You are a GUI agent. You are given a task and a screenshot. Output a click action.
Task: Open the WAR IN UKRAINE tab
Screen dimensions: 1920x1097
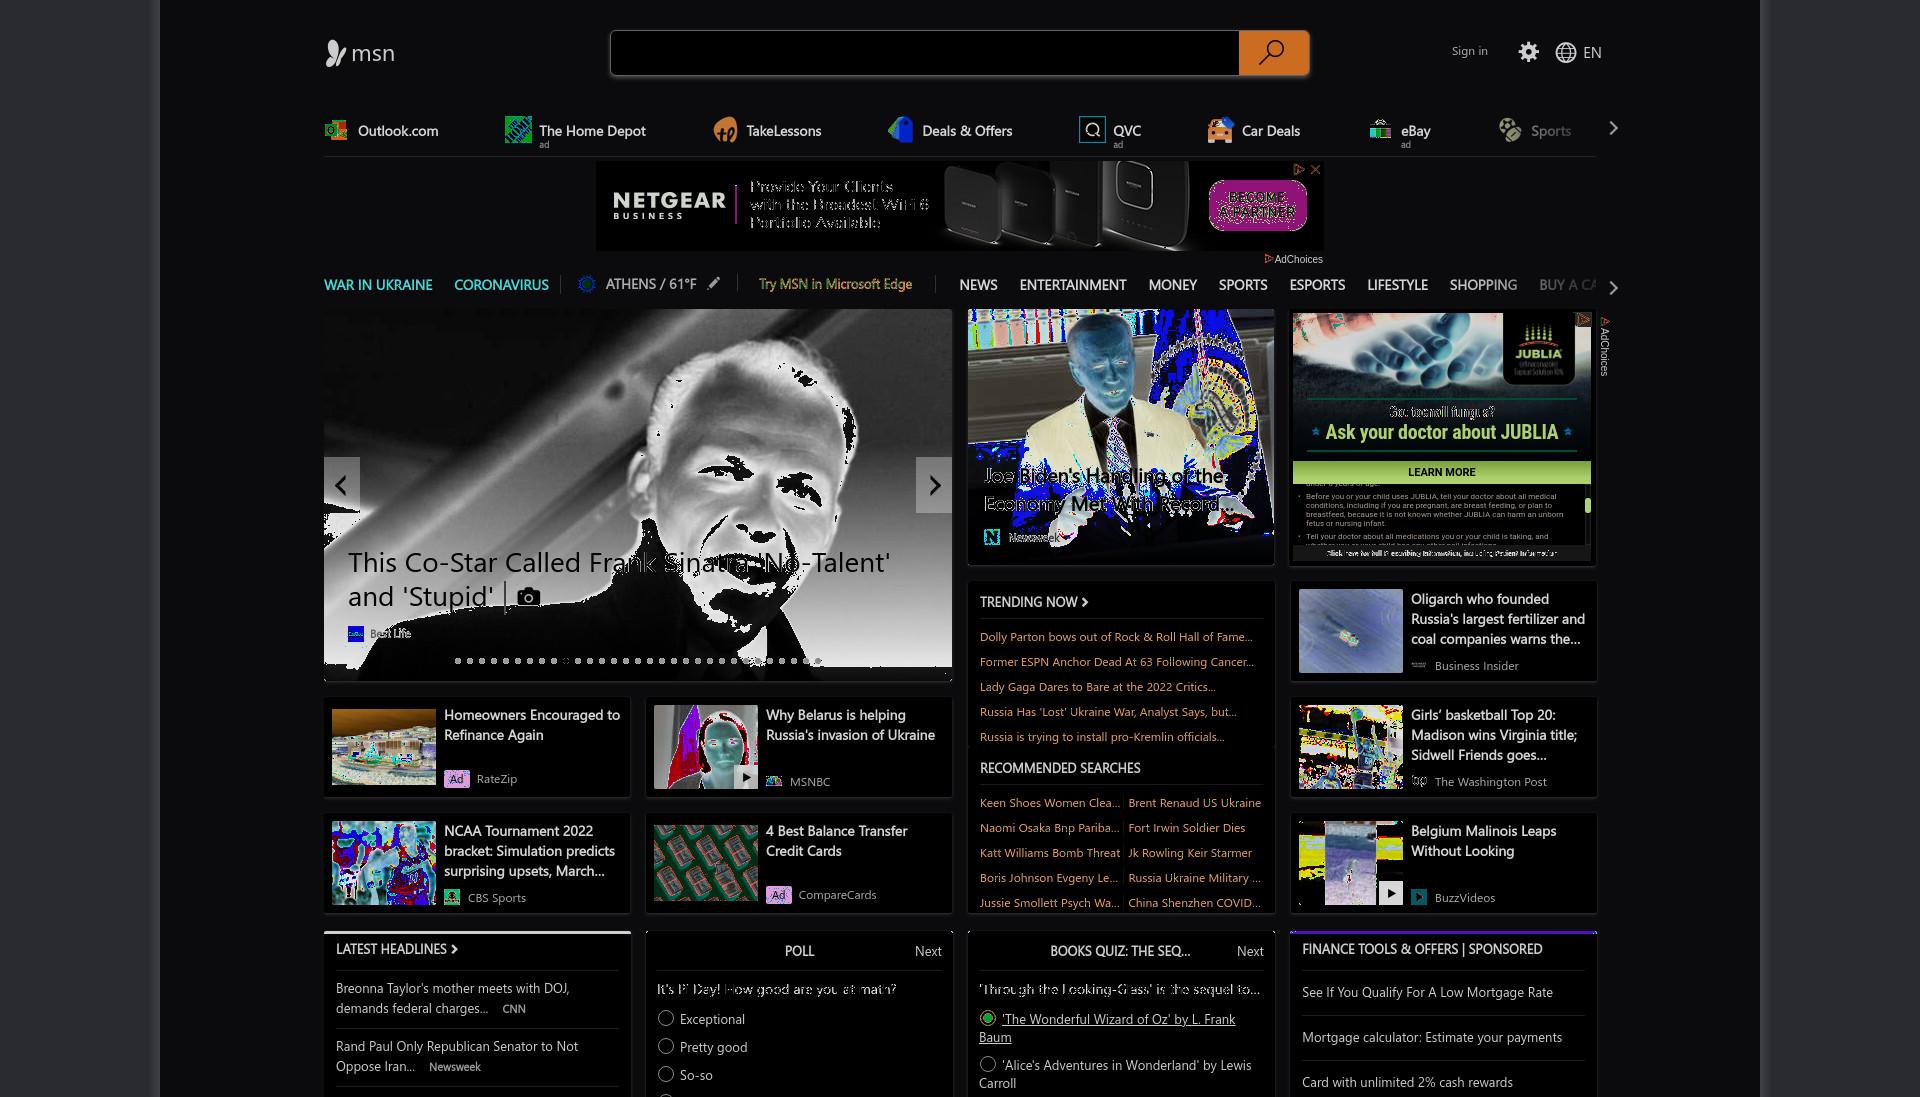378,285
